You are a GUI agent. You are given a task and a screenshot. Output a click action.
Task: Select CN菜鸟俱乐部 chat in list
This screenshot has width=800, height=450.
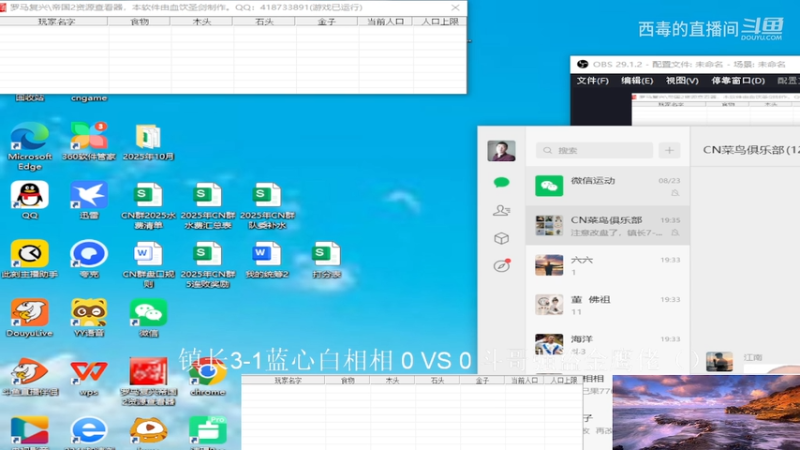pyautogui.click(x=608, y=226)
